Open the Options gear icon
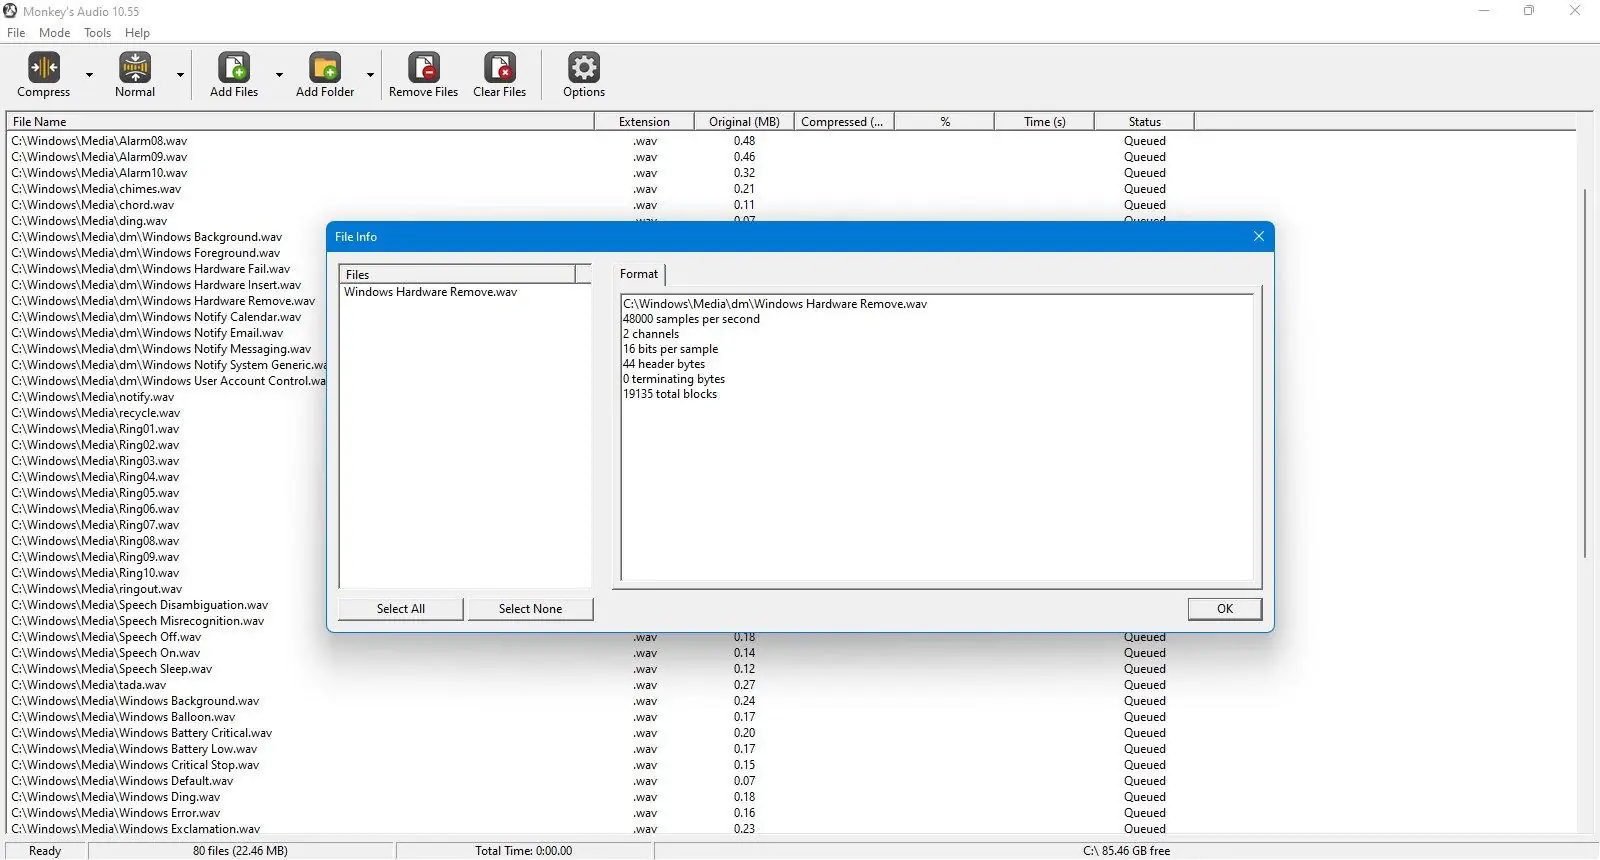This screenshot has height=860, width=1600. point(584,67)
